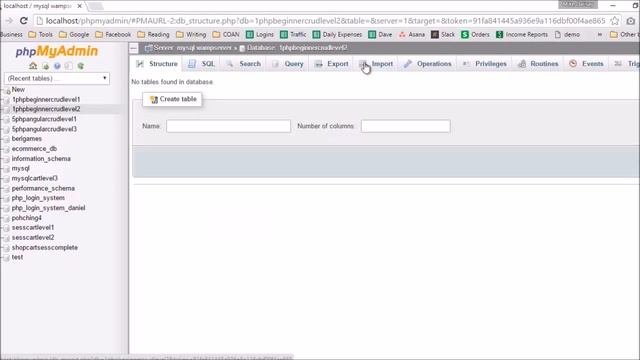The height and width of the screenshot is (360, 640).
Task: Open database pohching4
Action: [x=27, y=218]
